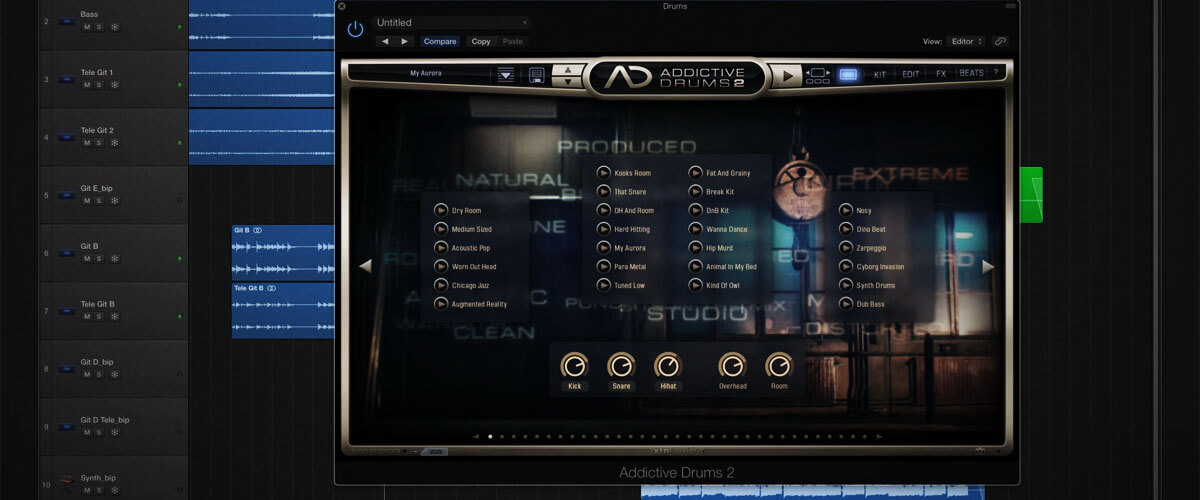Mute the Bass track
The height and width of the screenshot is (500, 1200).
[87, 27]
